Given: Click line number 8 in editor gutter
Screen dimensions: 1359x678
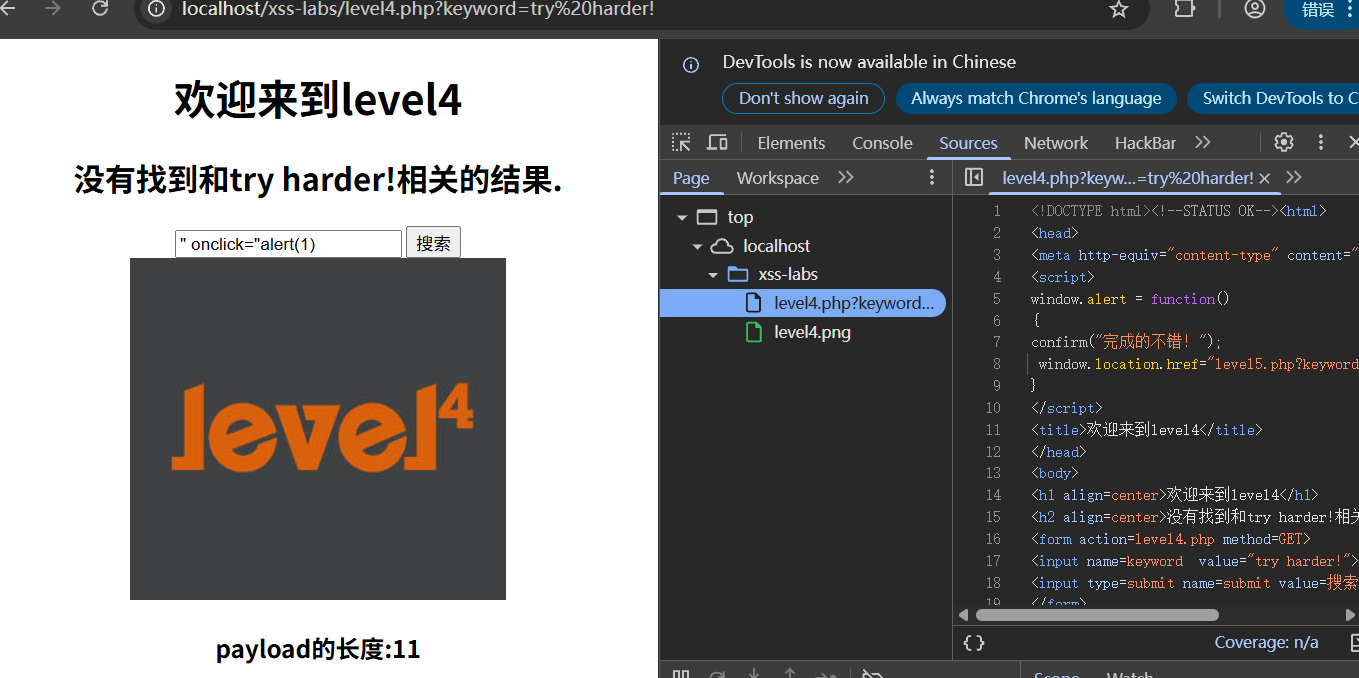Looking at the screenshot, I should 996,364.
